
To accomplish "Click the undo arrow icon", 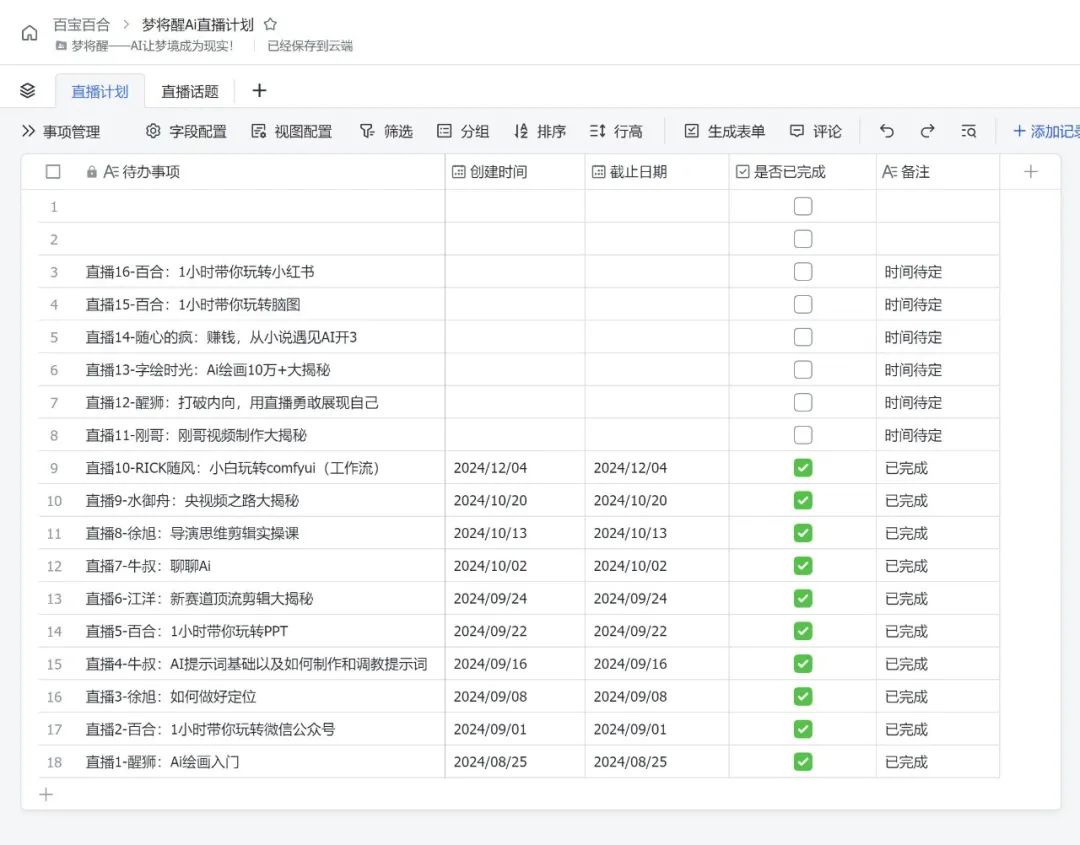I will pyautogui.click(x=886, y=130).
